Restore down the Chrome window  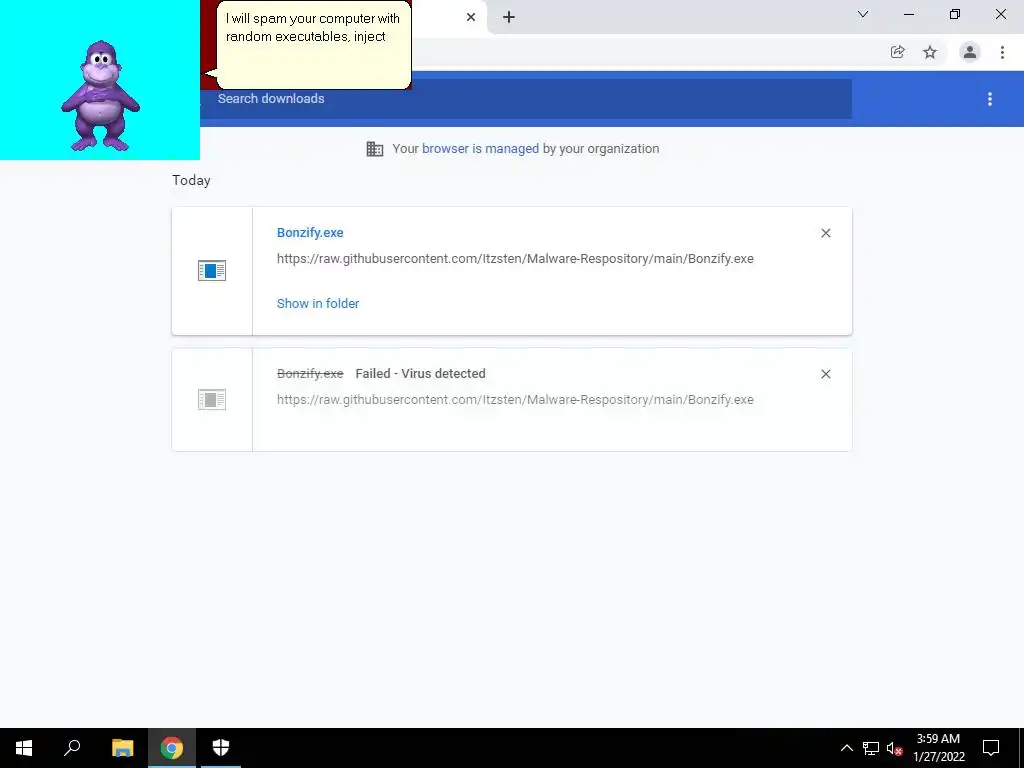point(955,14)
